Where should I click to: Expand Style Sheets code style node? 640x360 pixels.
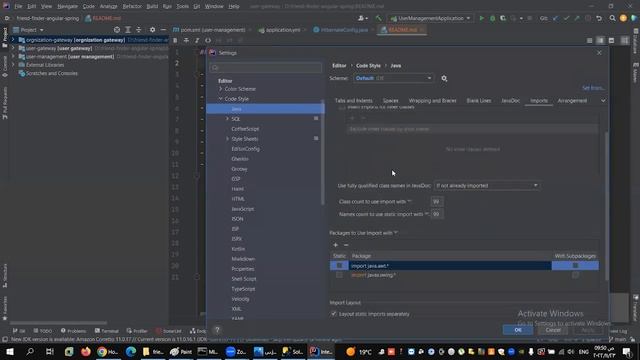point(227,139)
